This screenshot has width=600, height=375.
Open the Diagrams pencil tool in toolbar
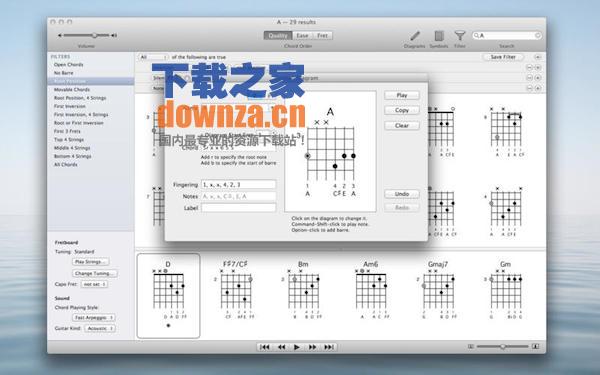(x=415, y=36)
